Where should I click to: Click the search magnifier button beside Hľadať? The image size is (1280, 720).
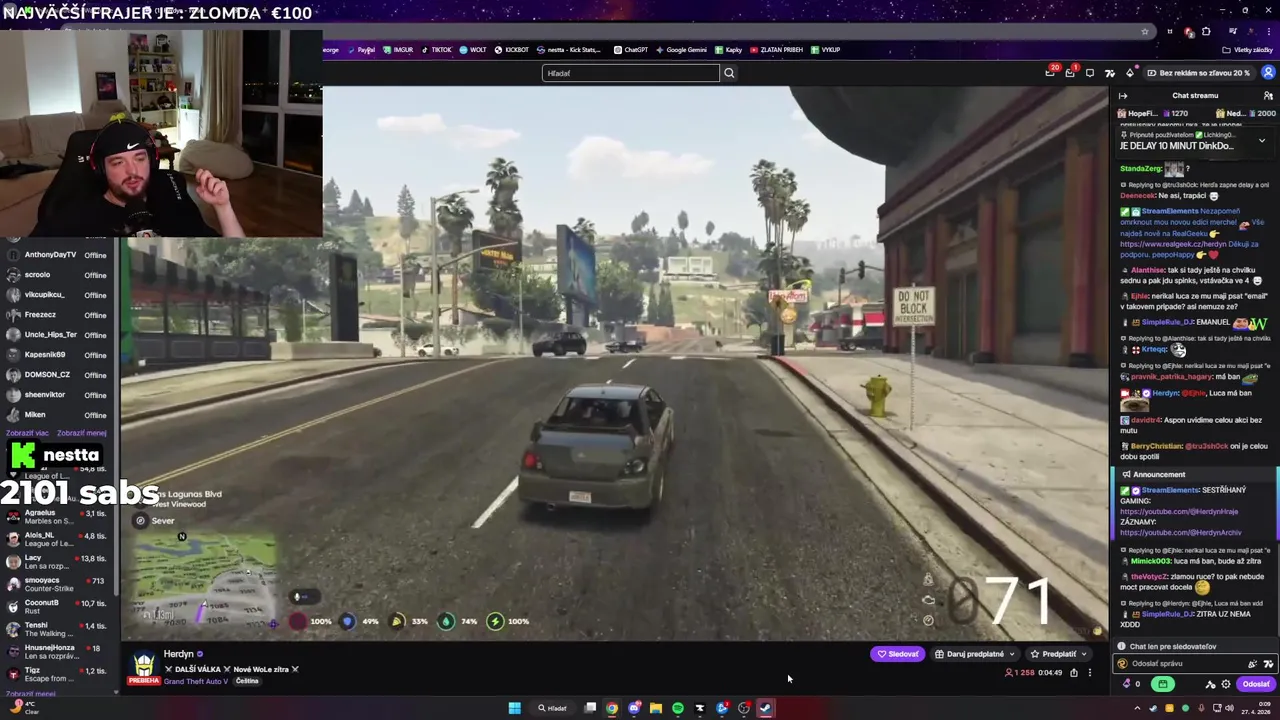(729, 73)
